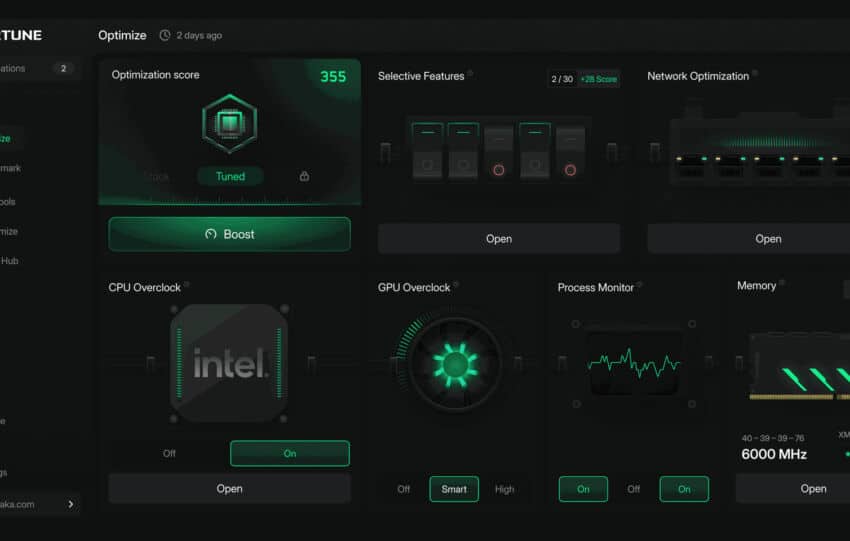Viewport: 850px width, 541px height.
Task: Click the info icon next to GPU Overclock
Action: tap(456, 284)
